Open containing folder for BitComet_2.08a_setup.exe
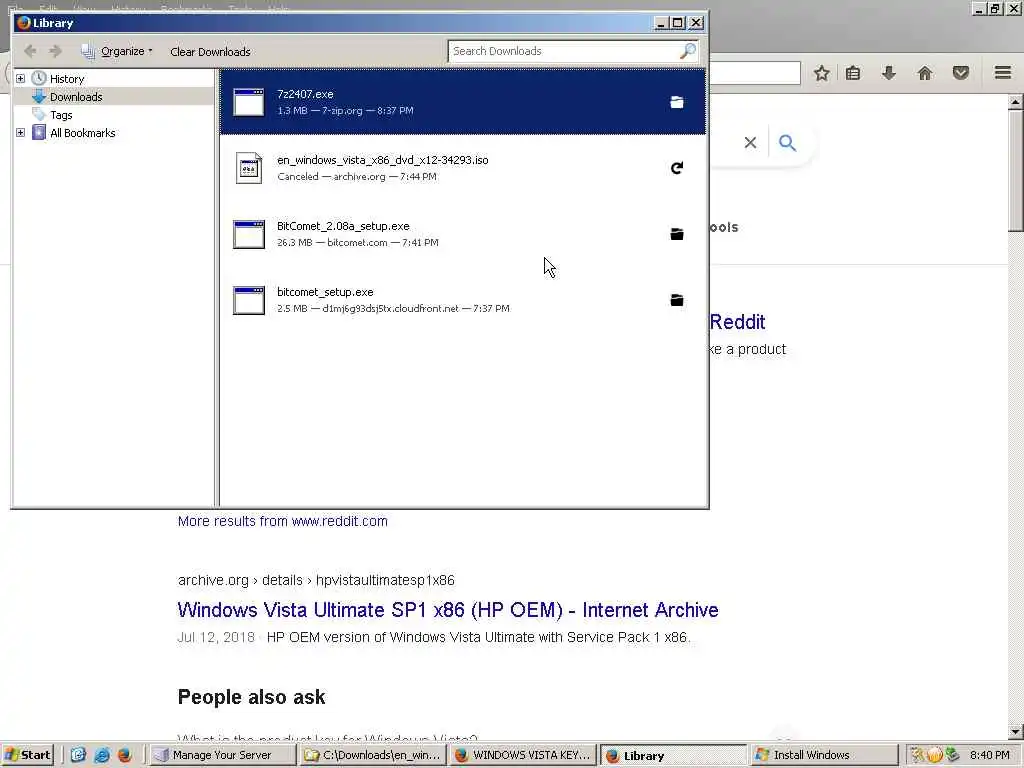Viewport: 1024px width, 768px height. [x=677, y=234]
